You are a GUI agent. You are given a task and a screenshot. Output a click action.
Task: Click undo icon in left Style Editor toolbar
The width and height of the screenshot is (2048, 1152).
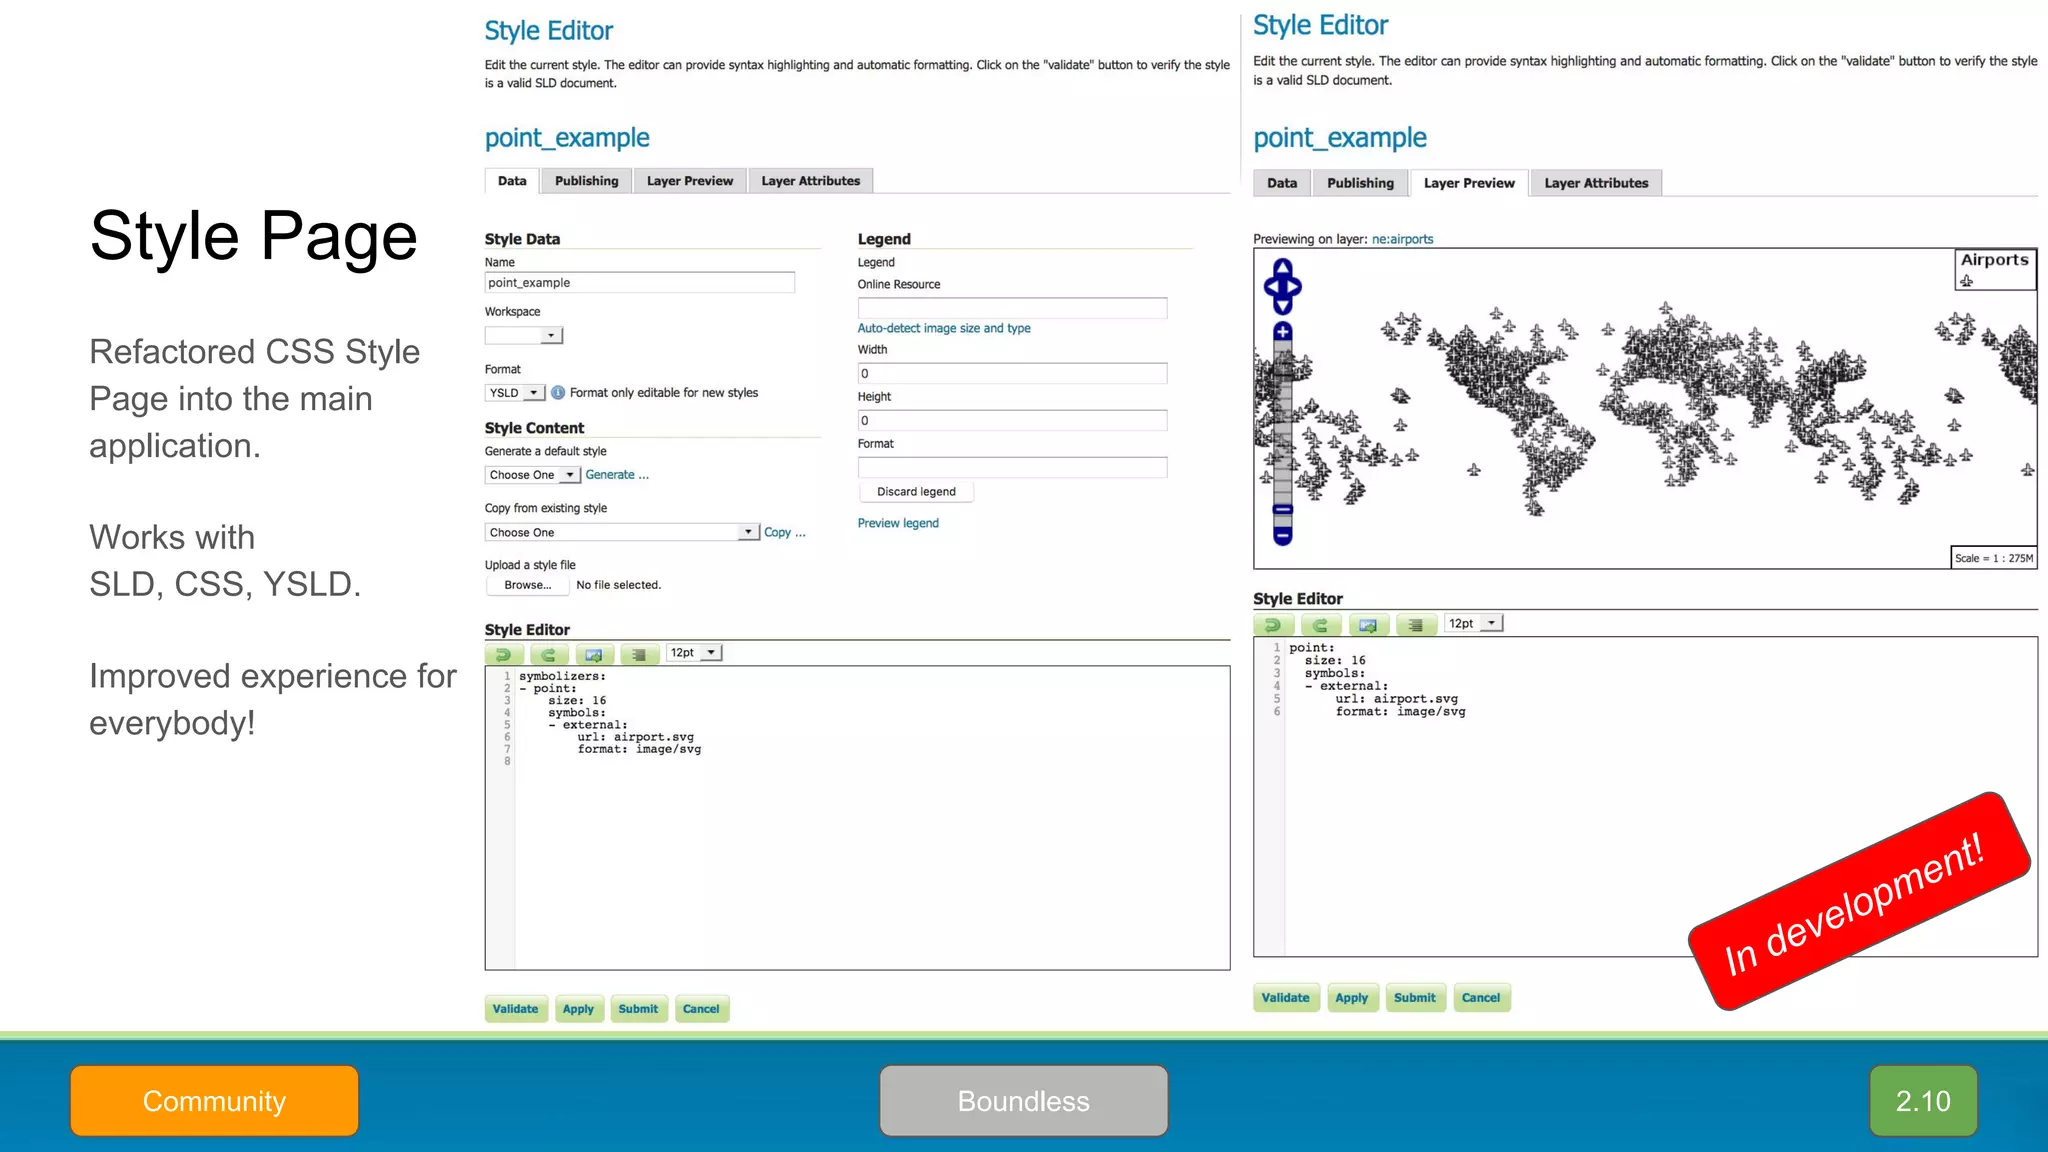(x=504, y=654)
